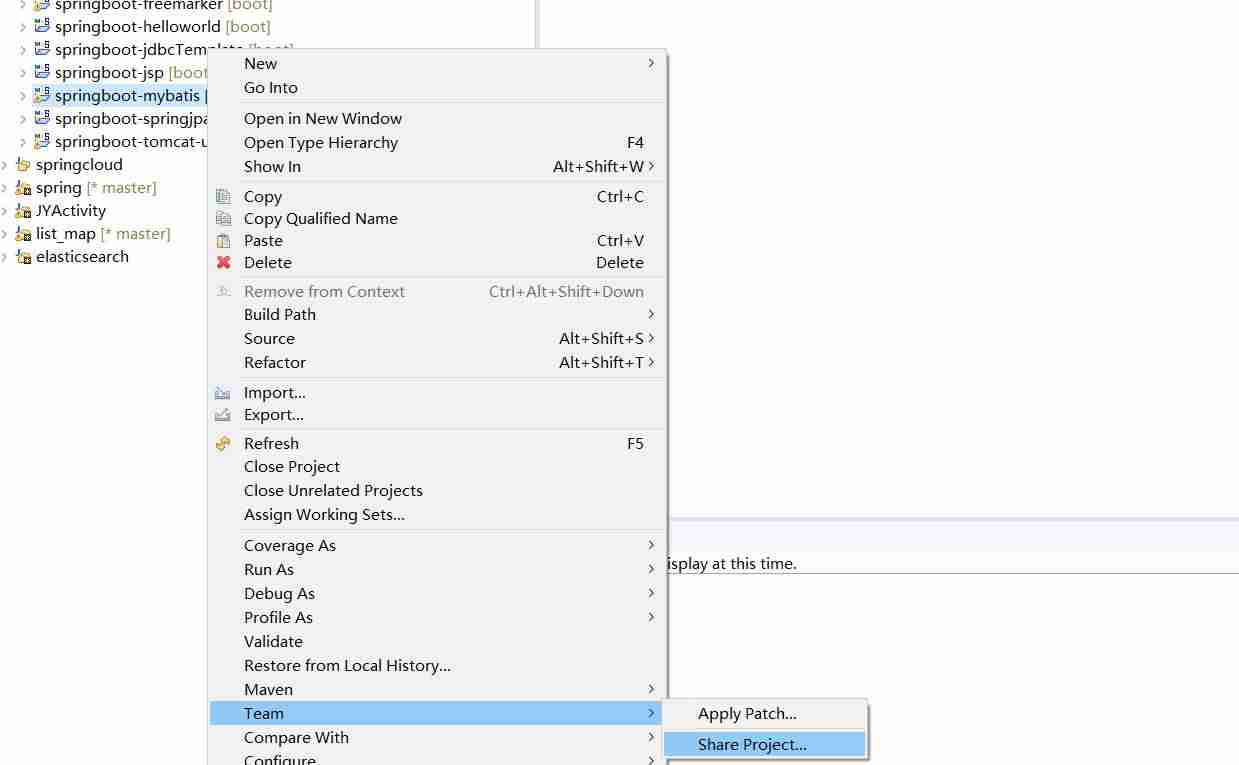Click the Export icon in context menu

tap(223, 415)
